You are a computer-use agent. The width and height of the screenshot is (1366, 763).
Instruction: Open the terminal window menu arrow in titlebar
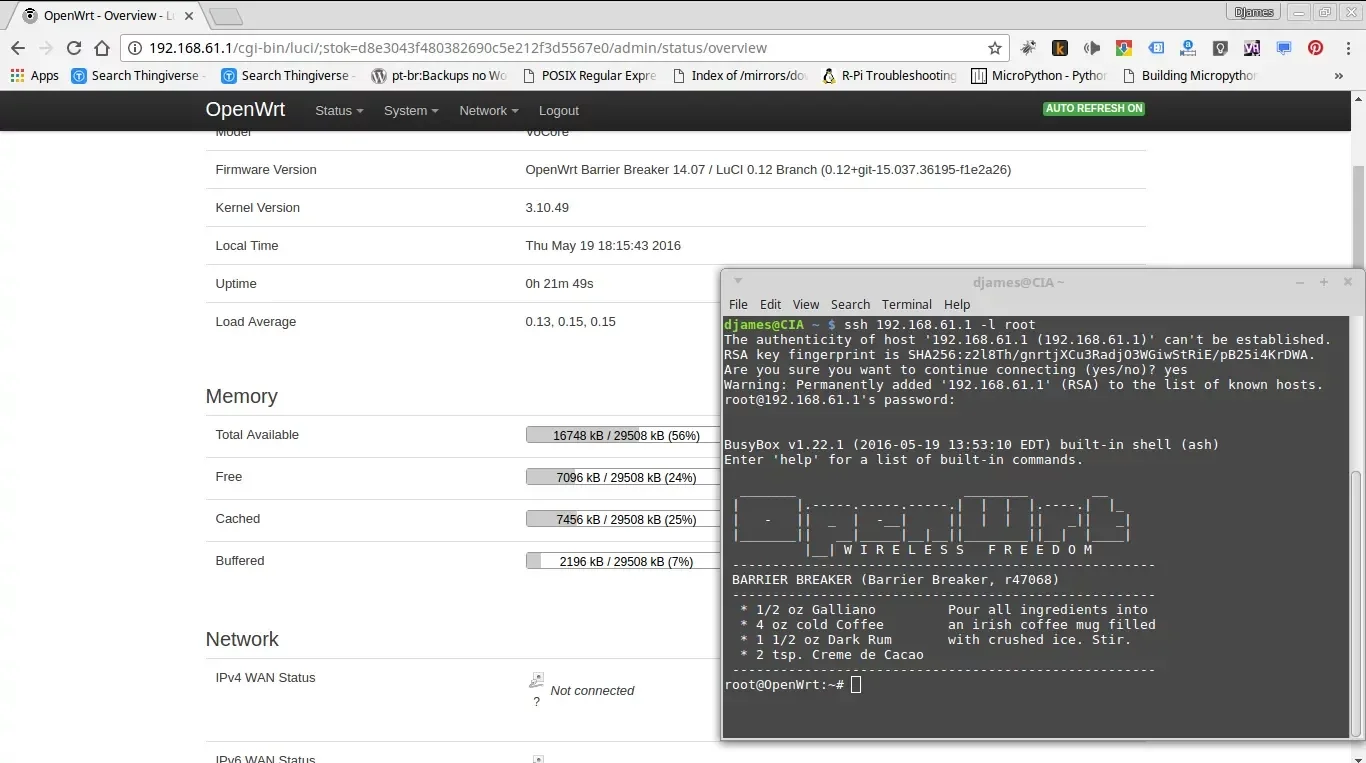[x=738, y=282]
